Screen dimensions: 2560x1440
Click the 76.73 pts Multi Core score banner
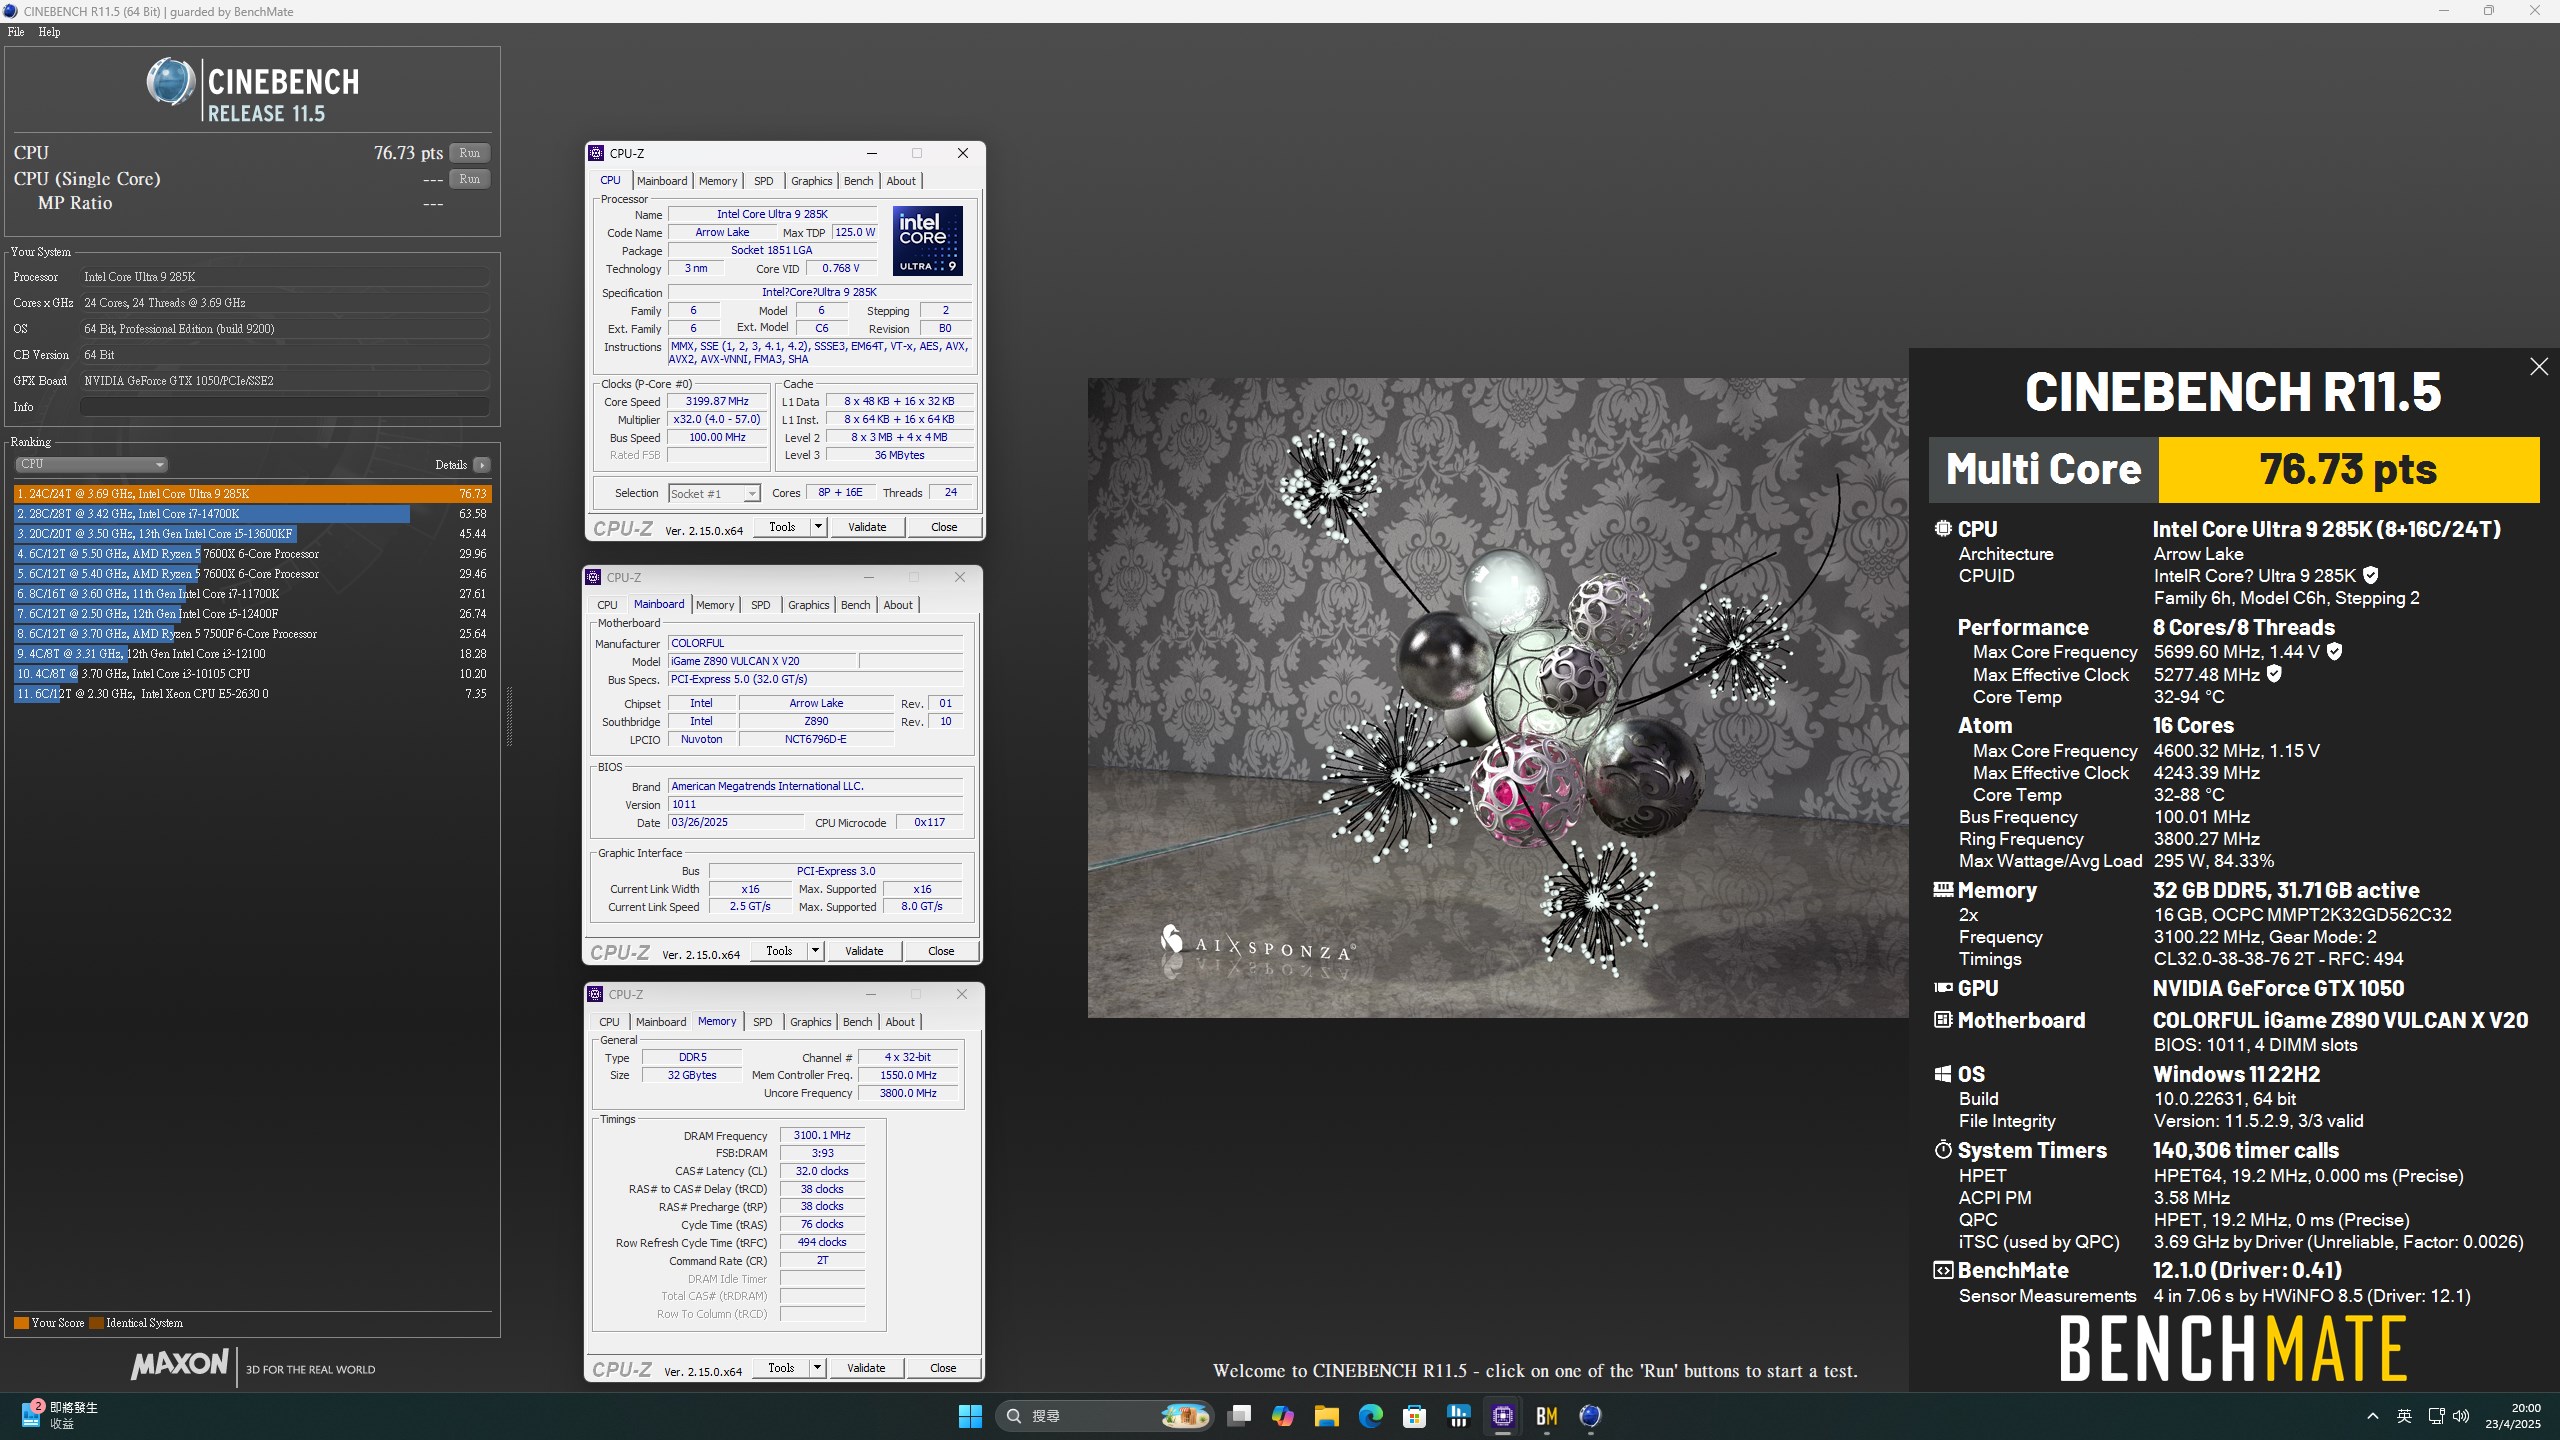pyautogui.click(x=2349, y=469)
